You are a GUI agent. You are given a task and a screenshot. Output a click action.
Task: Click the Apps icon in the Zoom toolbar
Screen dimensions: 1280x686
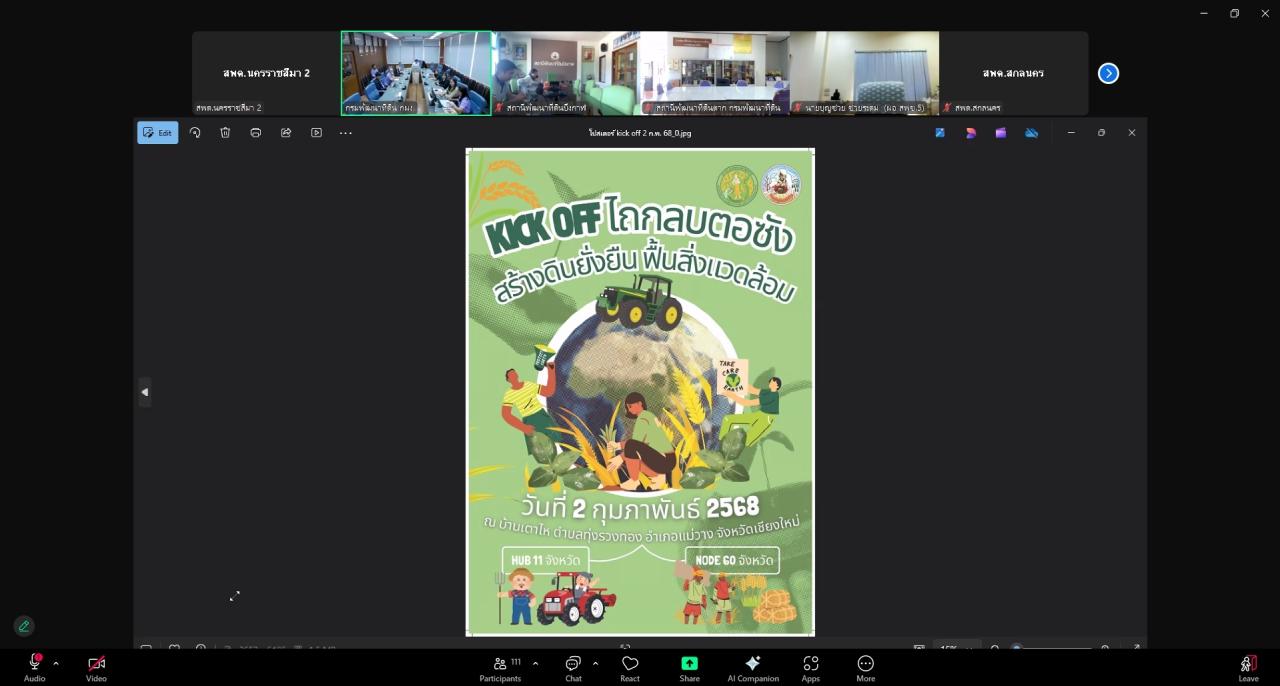click(810, 667)
